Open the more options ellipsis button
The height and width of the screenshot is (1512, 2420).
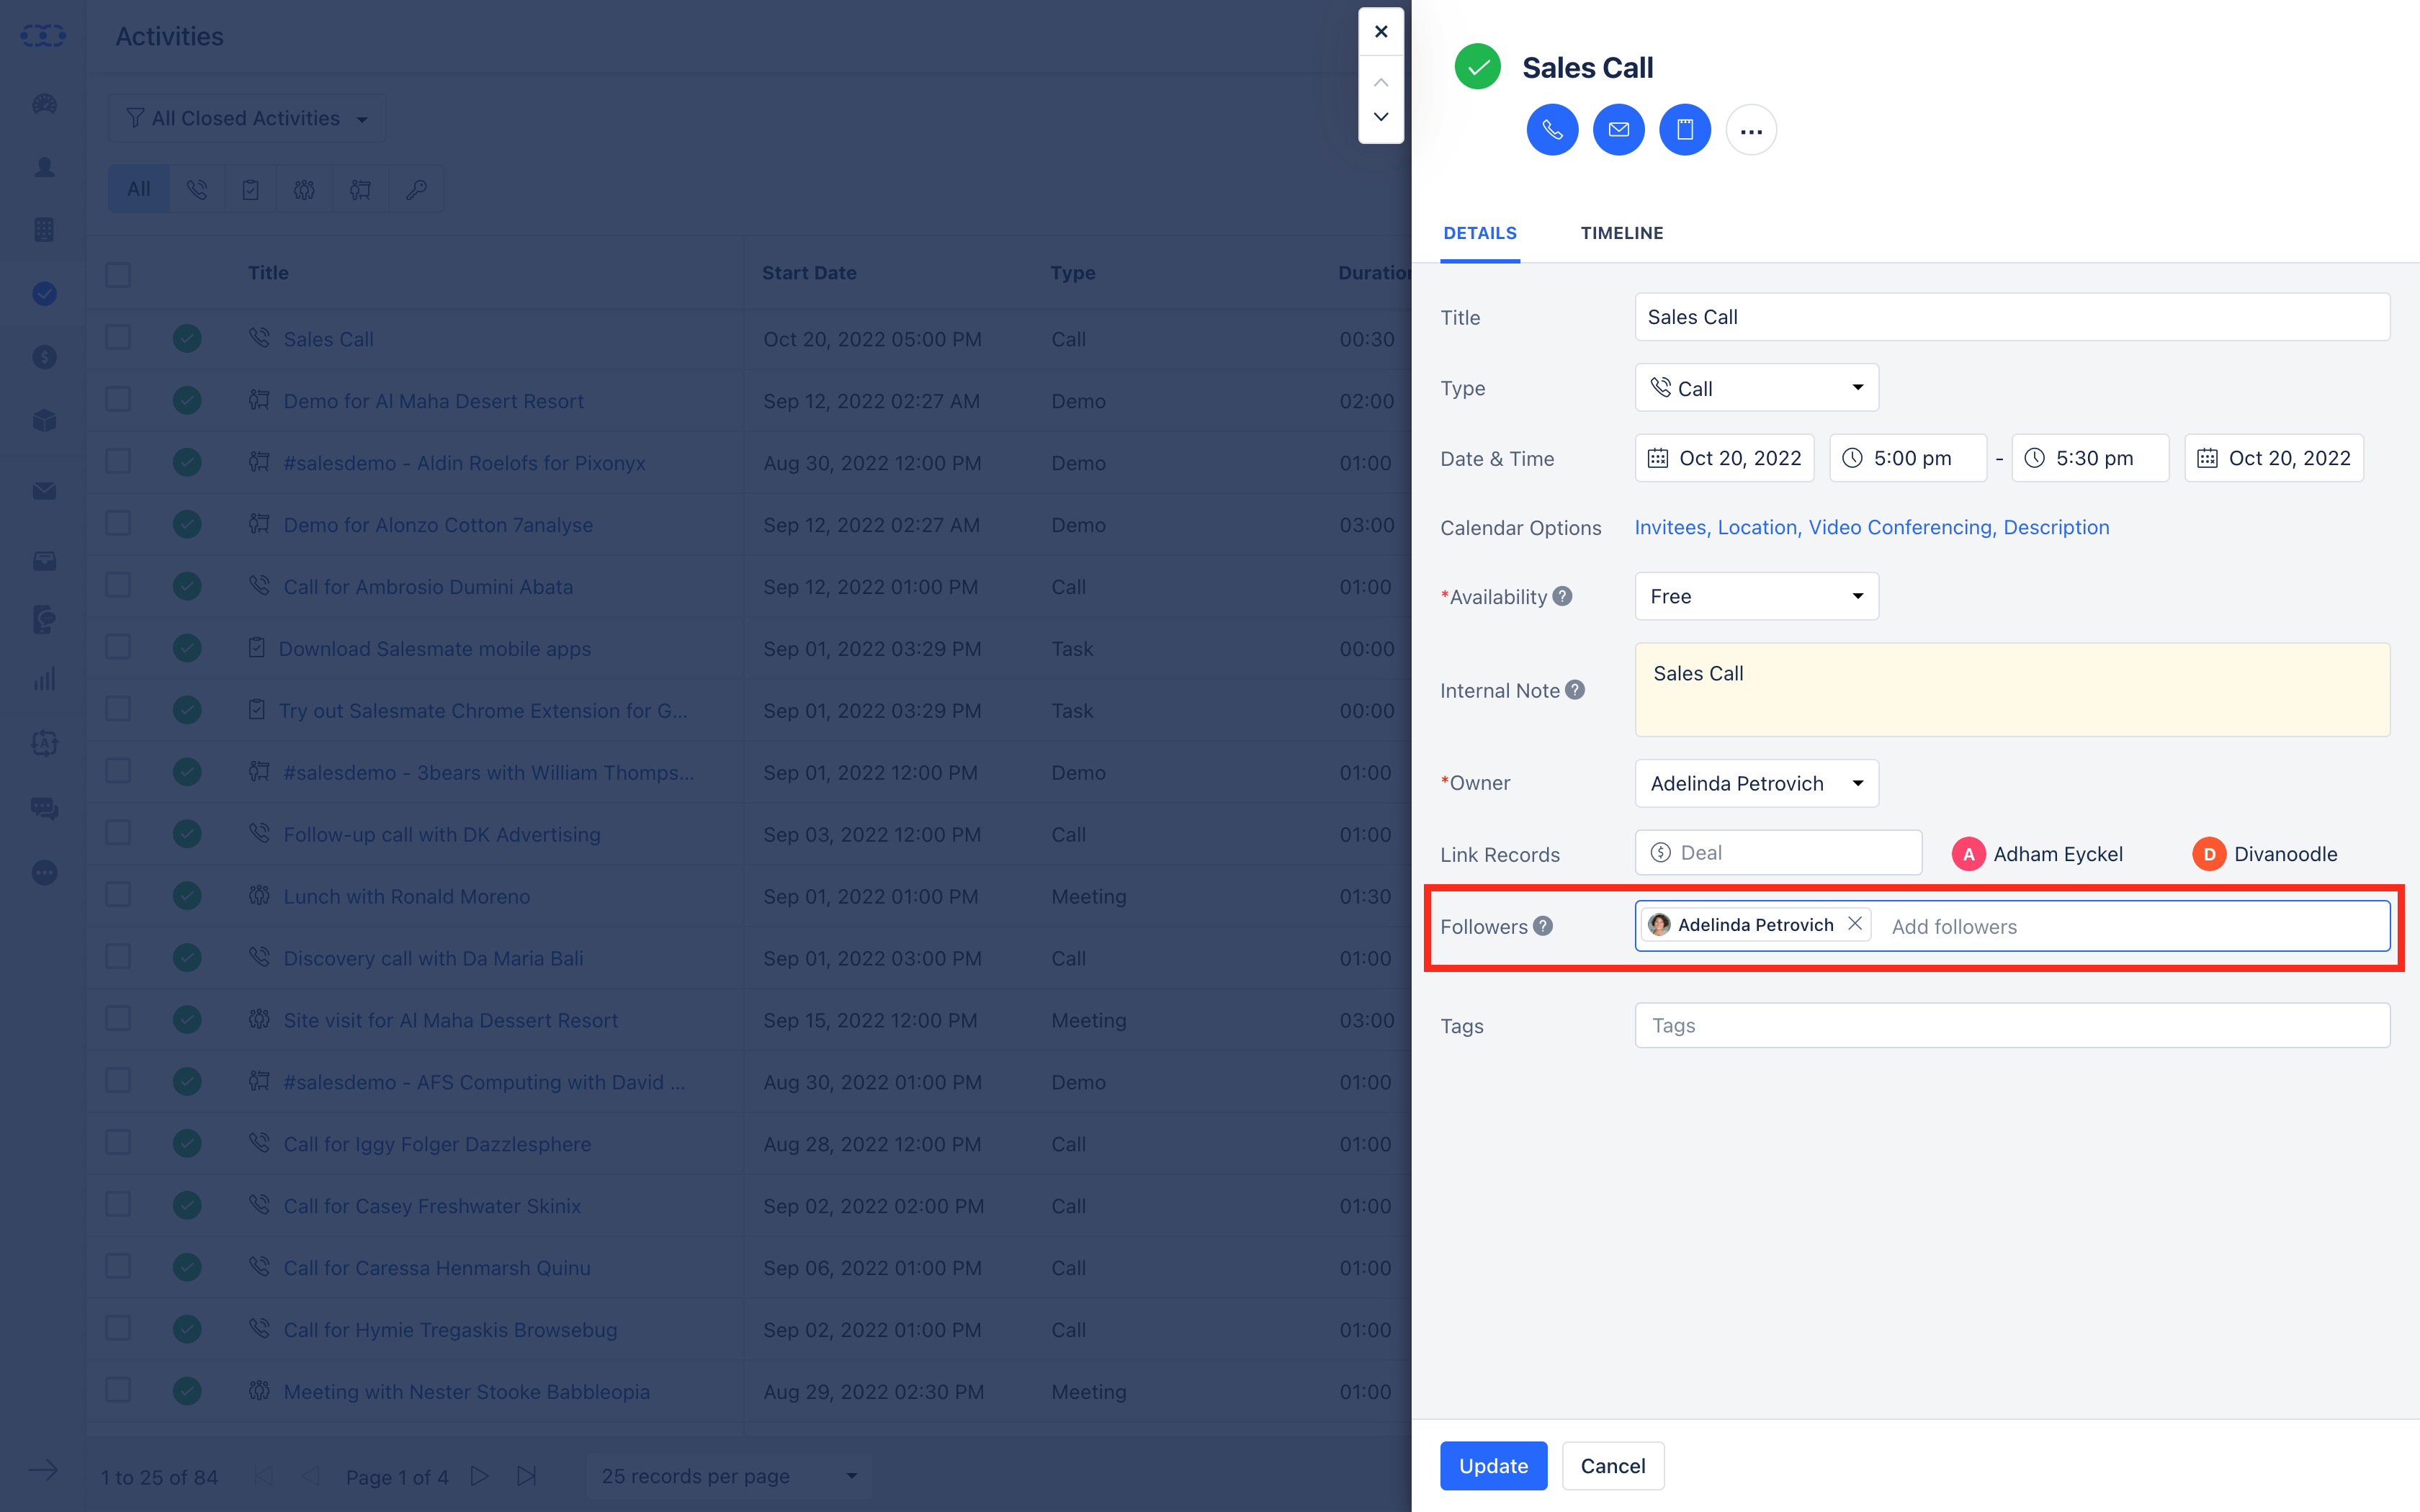[x=1751, y=130]
